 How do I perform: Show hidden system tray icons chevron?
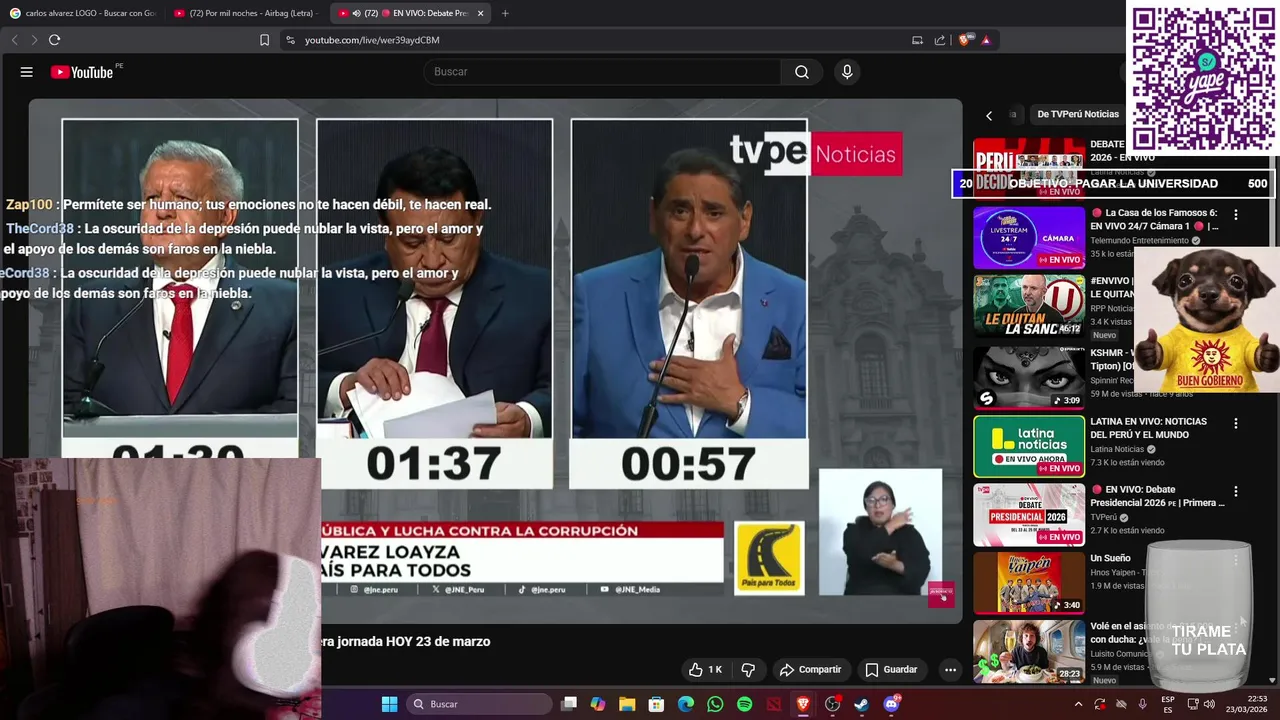(1078, 704)
